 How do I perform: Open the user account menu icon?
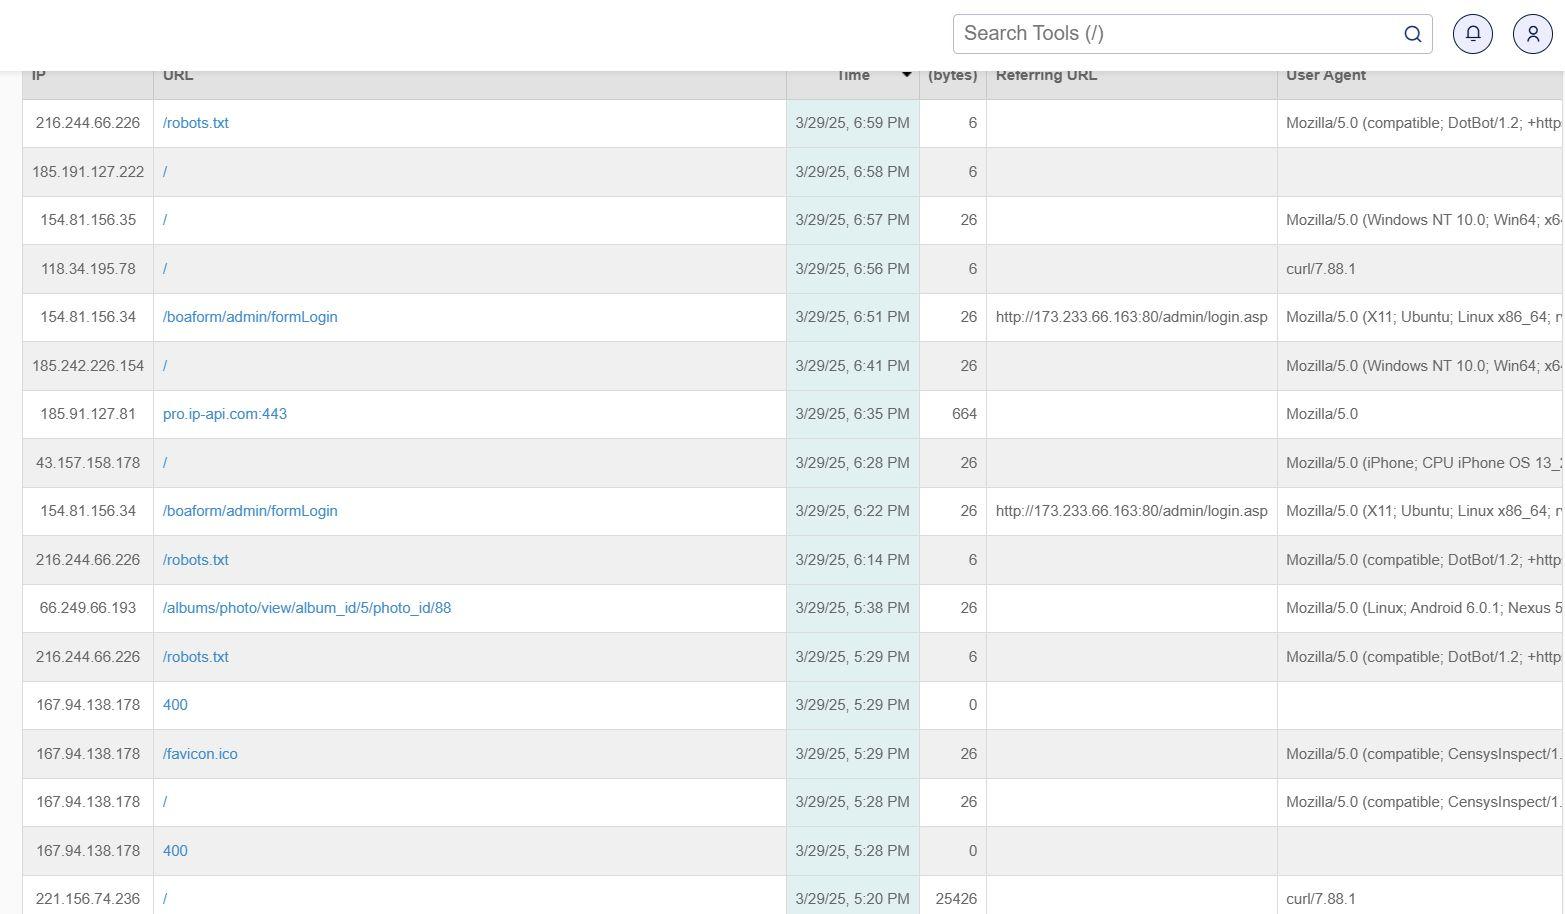coord(1532,34)
